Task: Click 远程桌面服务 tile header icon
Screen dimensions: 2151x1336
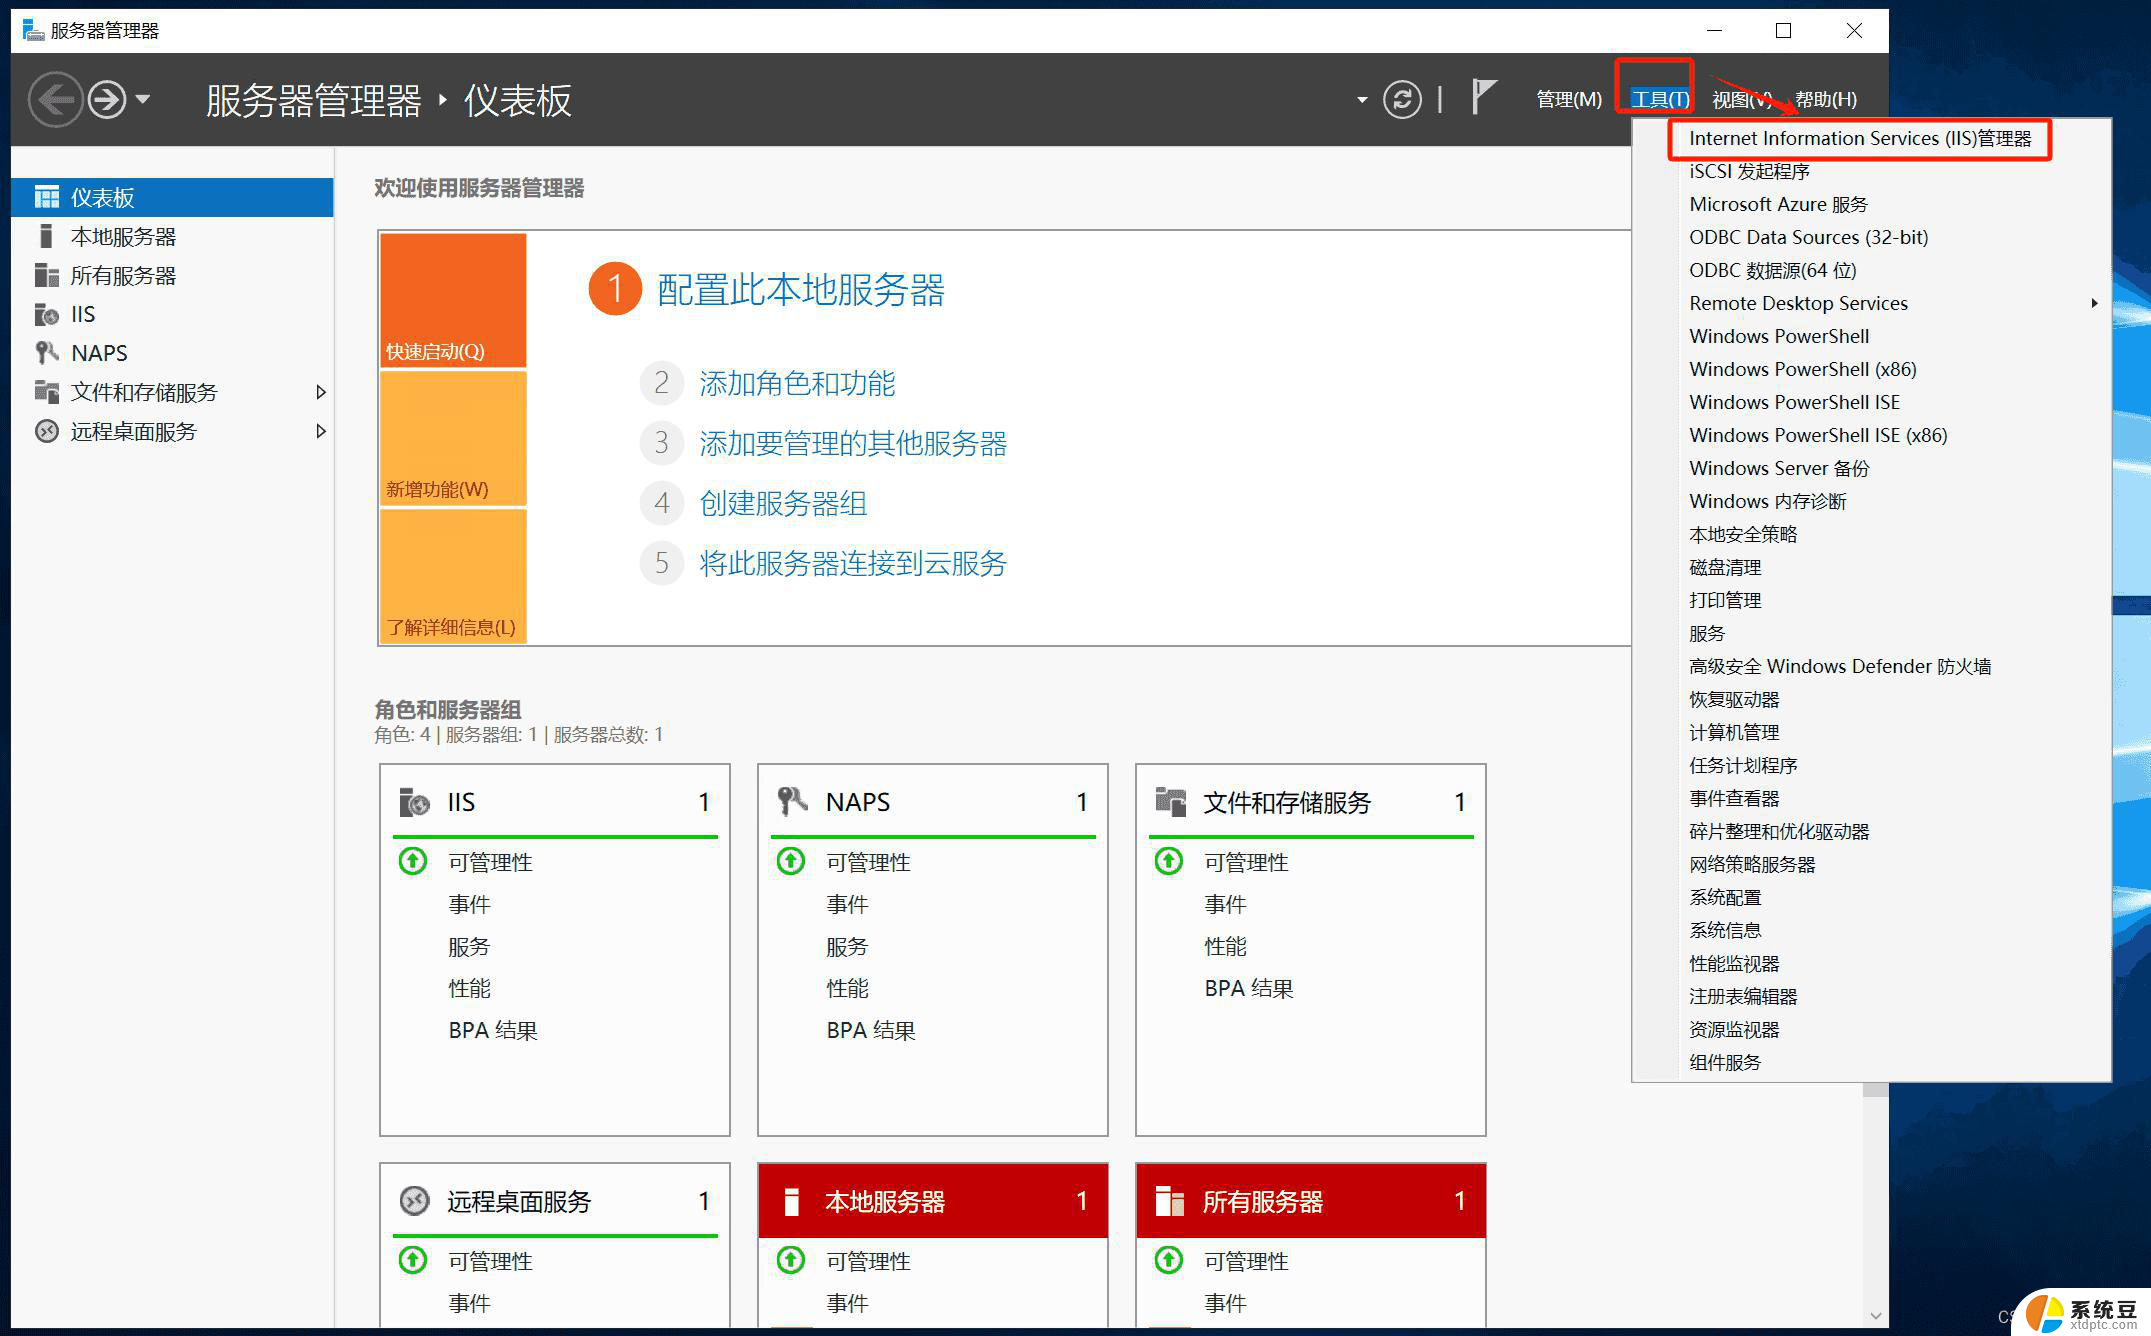Action: tap(414, 1201)
